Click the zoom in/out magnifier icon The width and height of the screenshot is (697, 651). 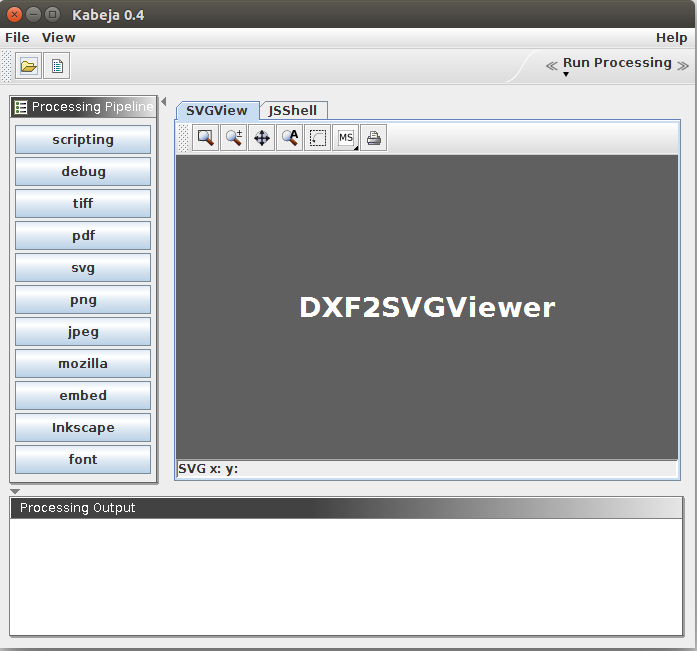[x=233, y=138]
